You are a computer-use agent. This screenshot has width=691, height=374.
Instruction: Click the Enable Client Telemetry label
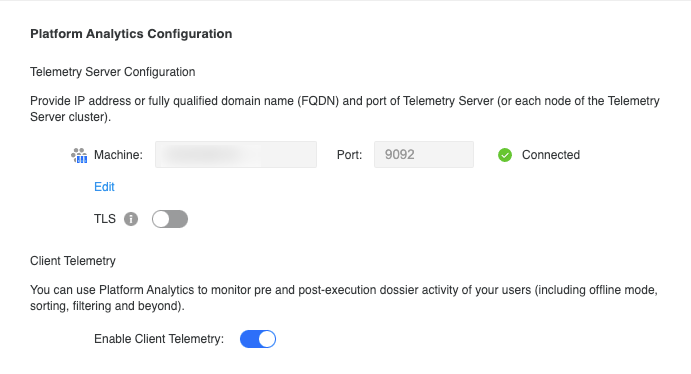point(159,339)
